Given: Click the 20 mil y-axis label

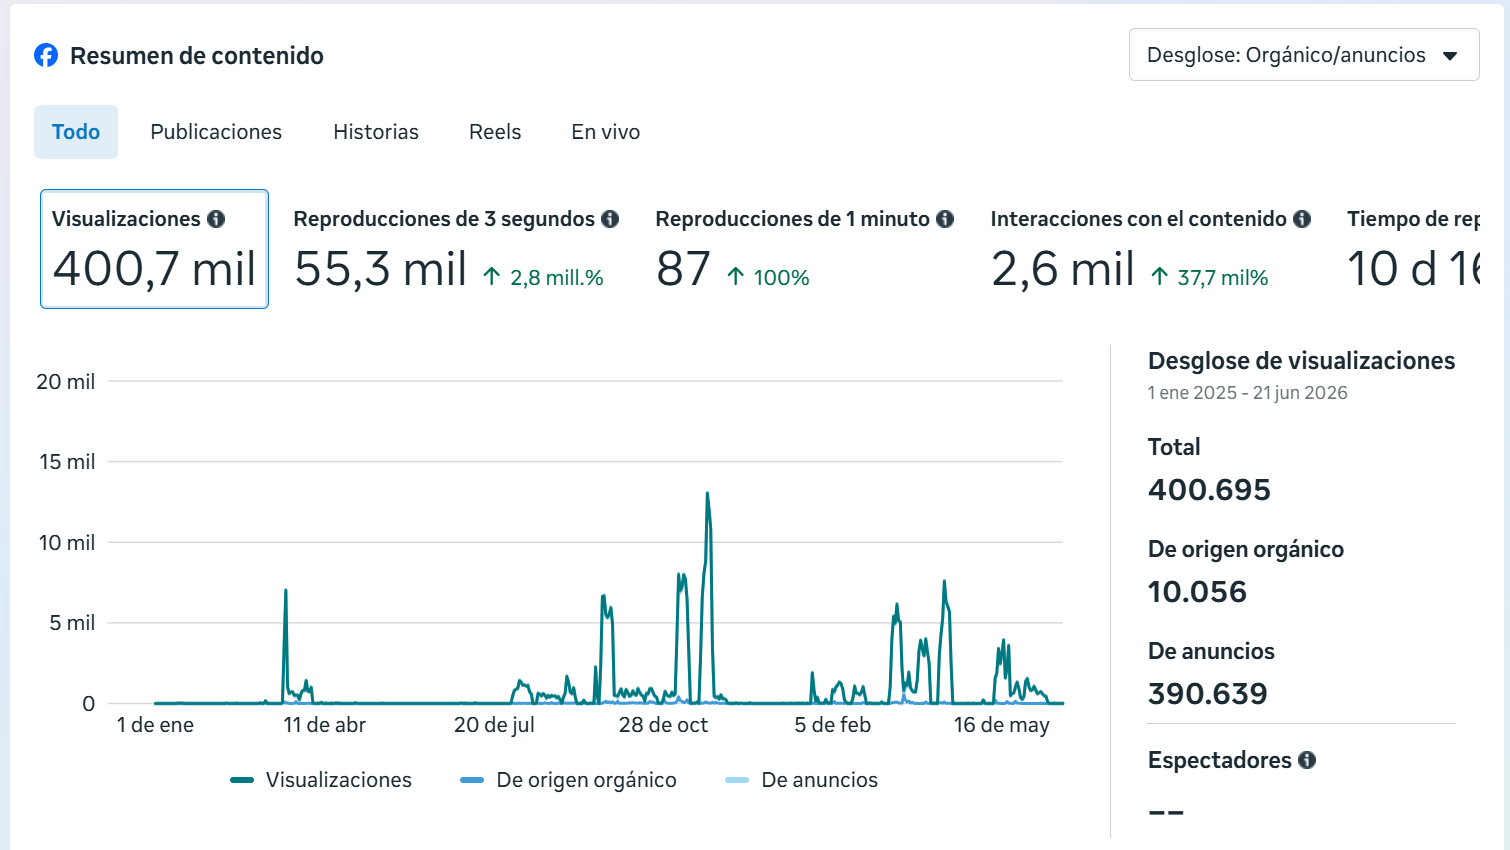Looking at the screenshot, I should pos(66,382).
